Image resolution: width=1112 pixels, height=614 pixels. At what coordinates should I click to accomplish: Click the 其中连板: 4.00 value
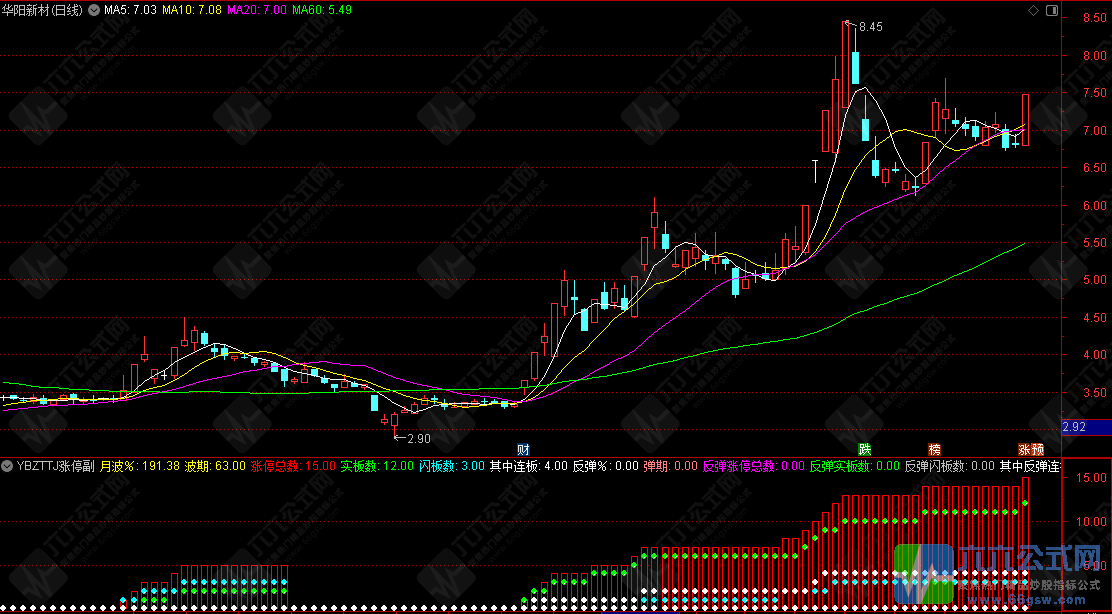coord(529,466)
